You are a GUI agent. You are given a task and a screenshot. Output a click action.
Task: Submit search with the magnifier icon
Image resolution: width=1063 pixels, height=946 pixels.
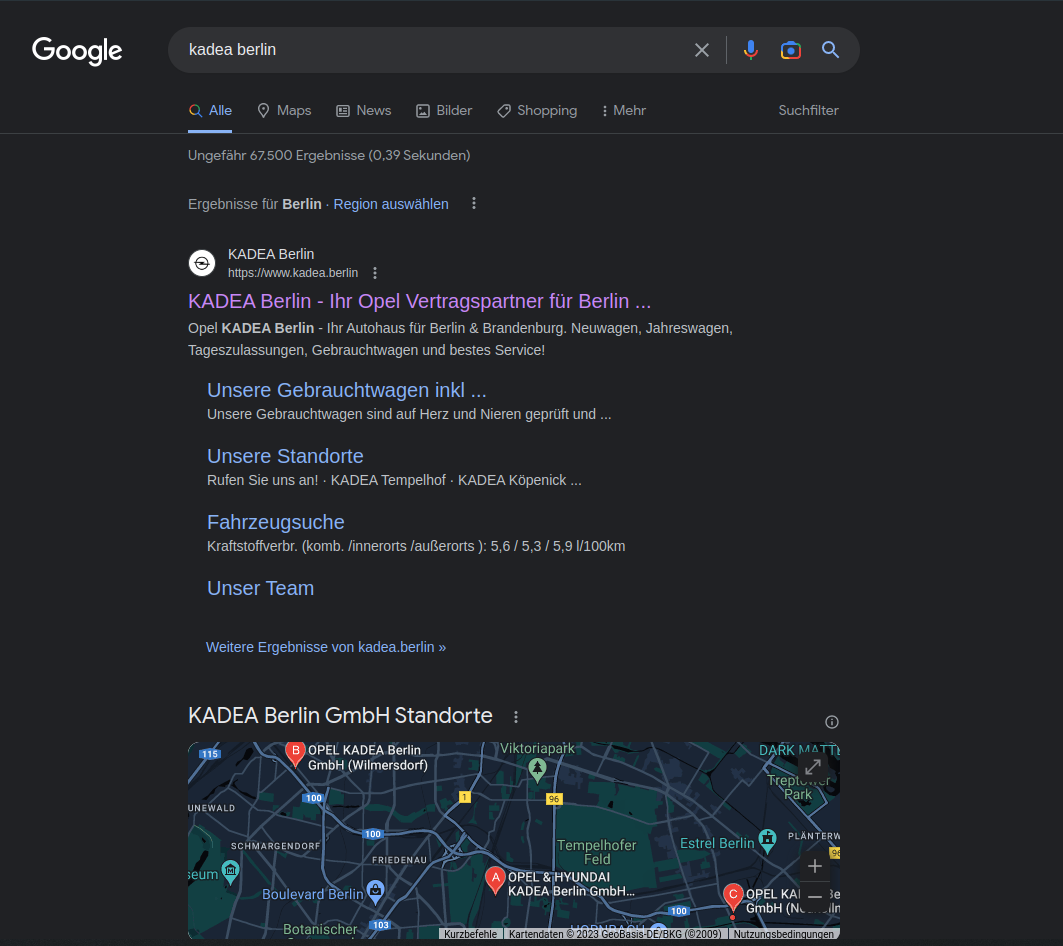coord(830,50)
